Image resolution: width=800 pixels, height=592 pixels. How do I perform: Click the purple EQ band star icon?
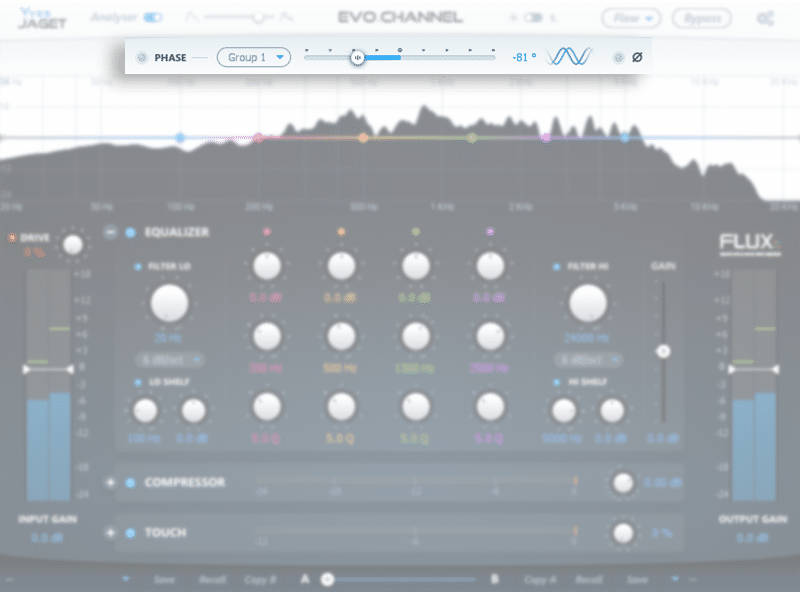pos(490,232)
